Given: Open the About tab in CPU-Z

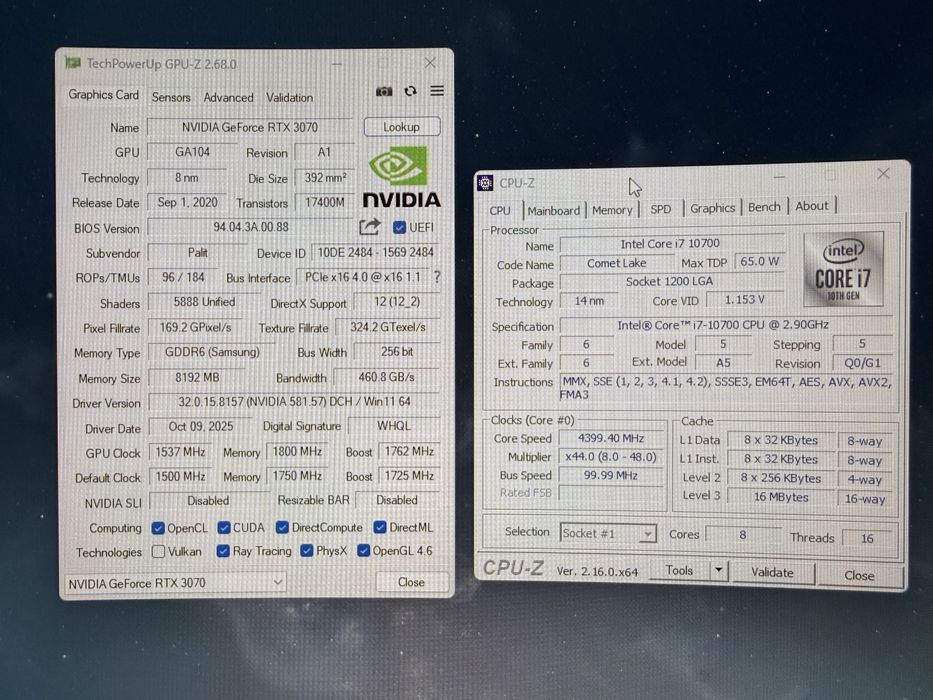Looking at the screenshot, I should (812, 205).
